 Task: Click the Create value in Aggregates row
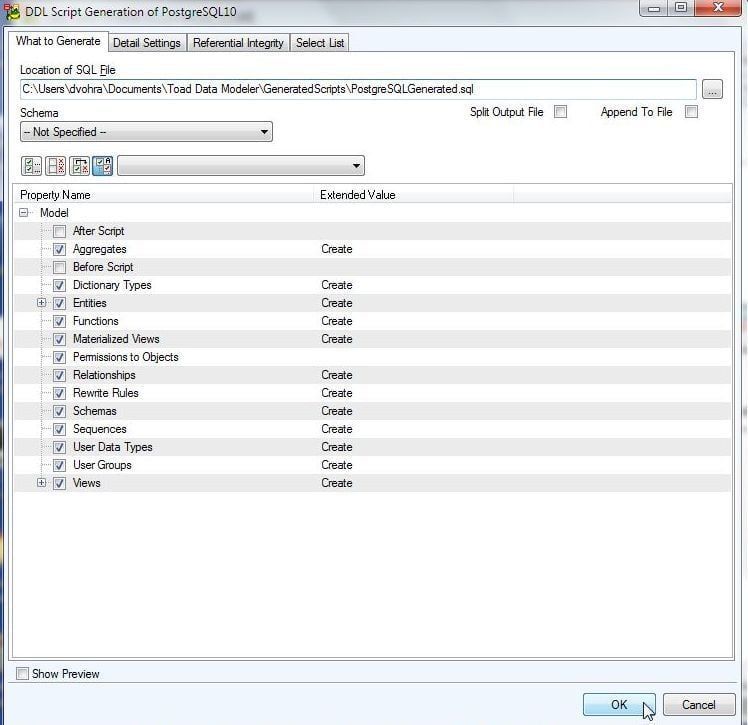(x=337, y=249)
